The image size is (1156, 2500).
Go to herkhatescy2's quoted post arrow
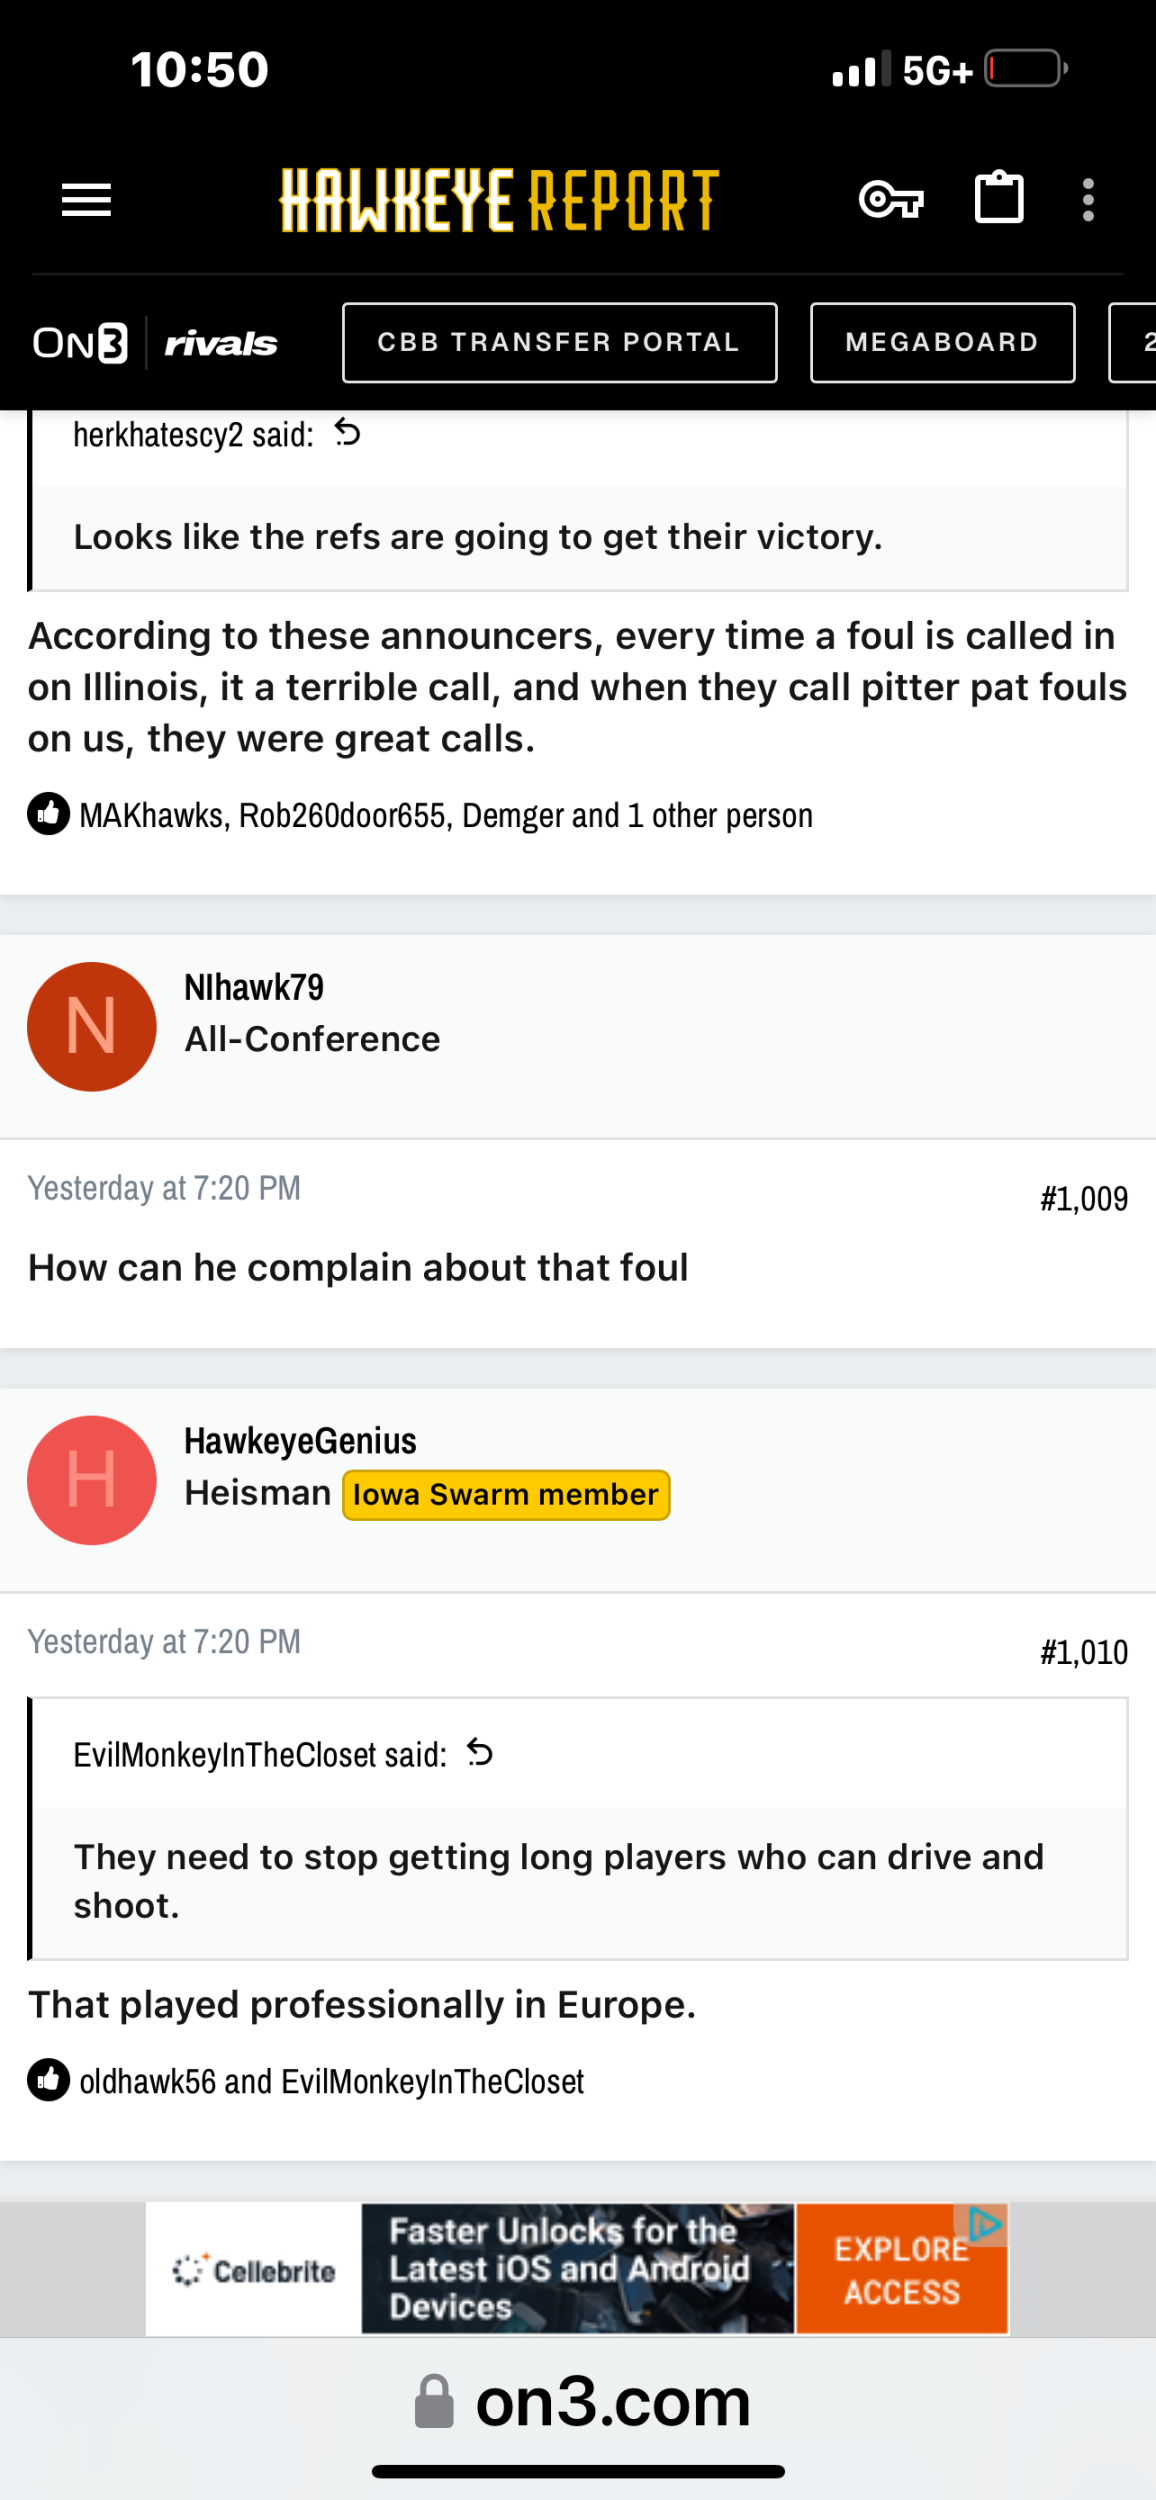point(348,433)
